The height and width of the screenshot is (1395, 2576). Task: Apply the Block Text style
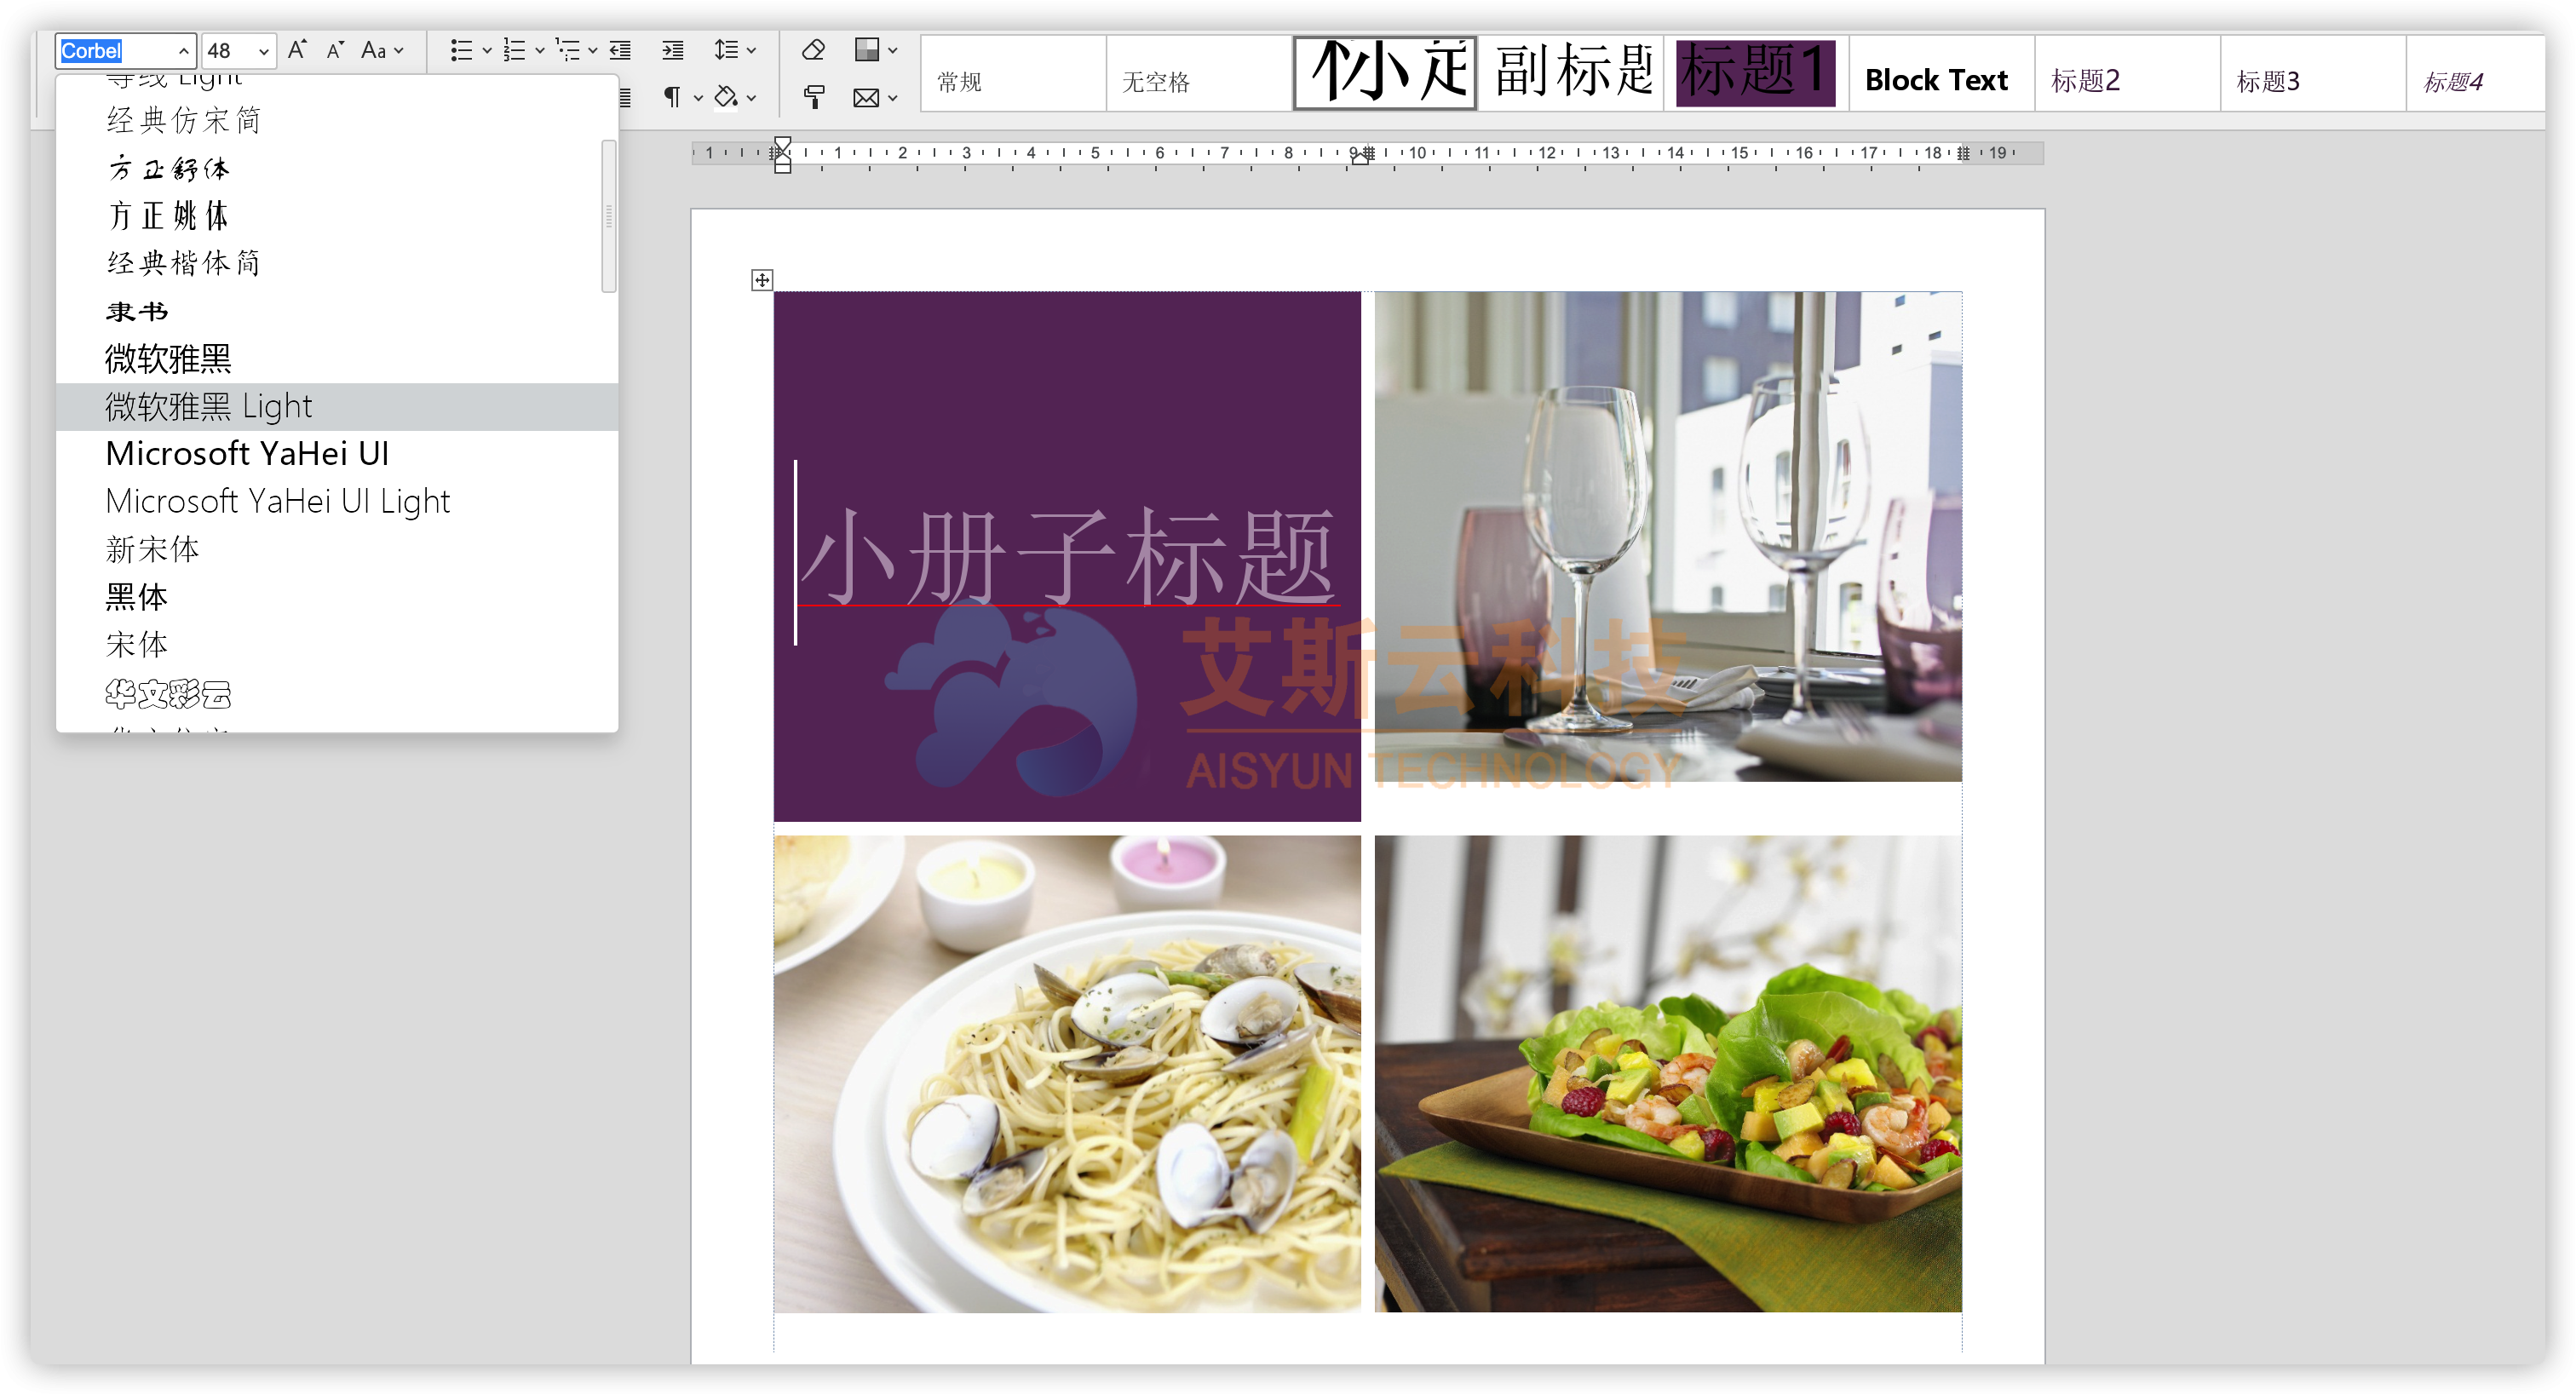[x=1936, y=80]
